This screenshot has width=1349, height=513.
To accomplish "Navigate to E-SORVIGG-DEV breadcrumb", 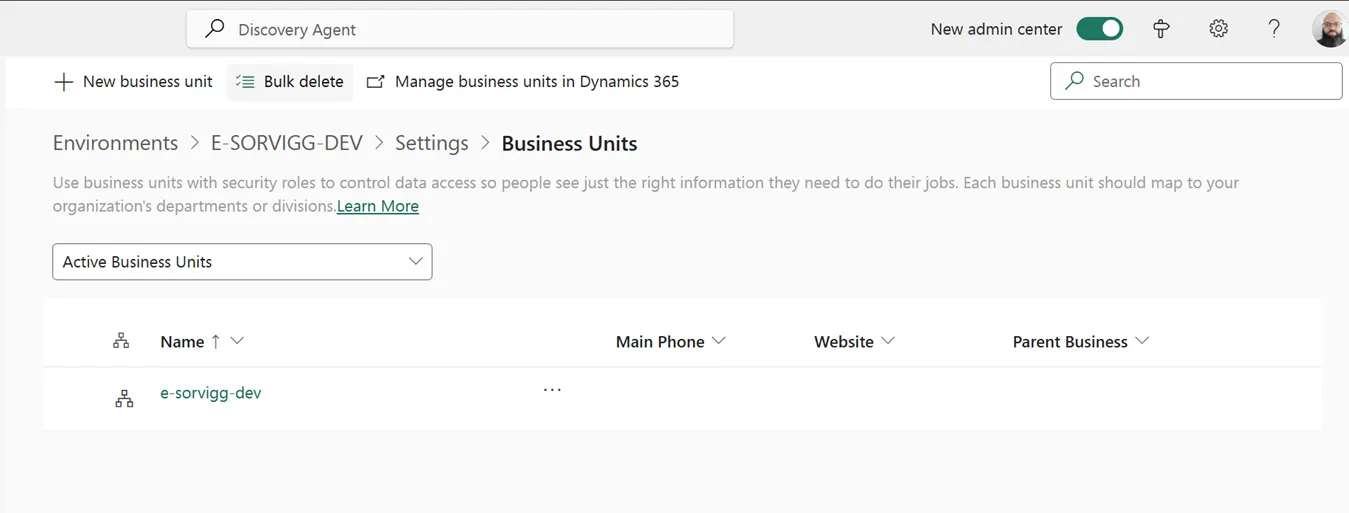I will point(286,143).
